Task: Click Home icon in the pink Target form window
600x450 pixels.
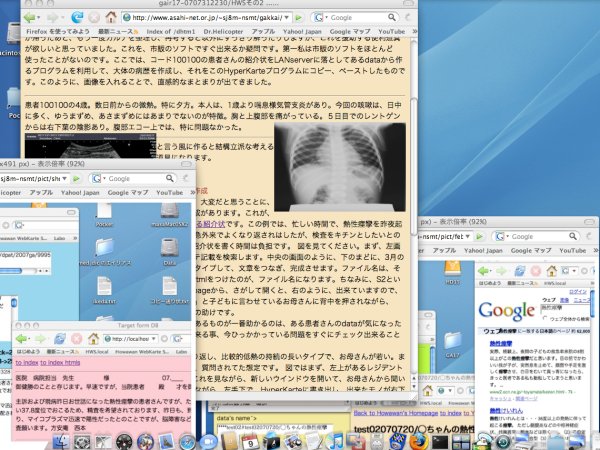Action: tap(93, 339)
